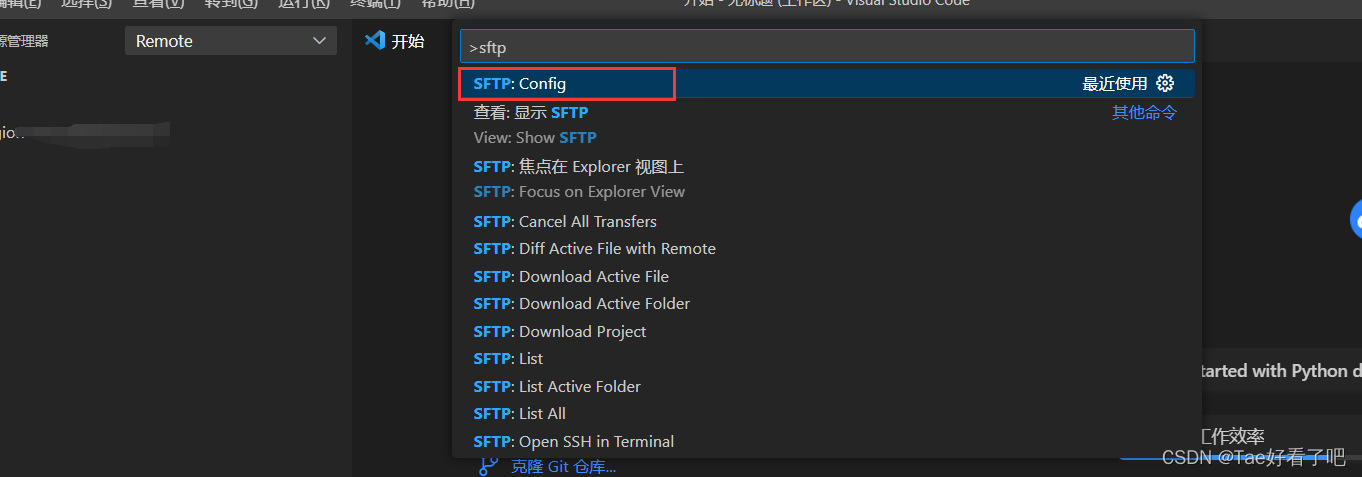Run the SFTP: List All command

click(519, 414)
